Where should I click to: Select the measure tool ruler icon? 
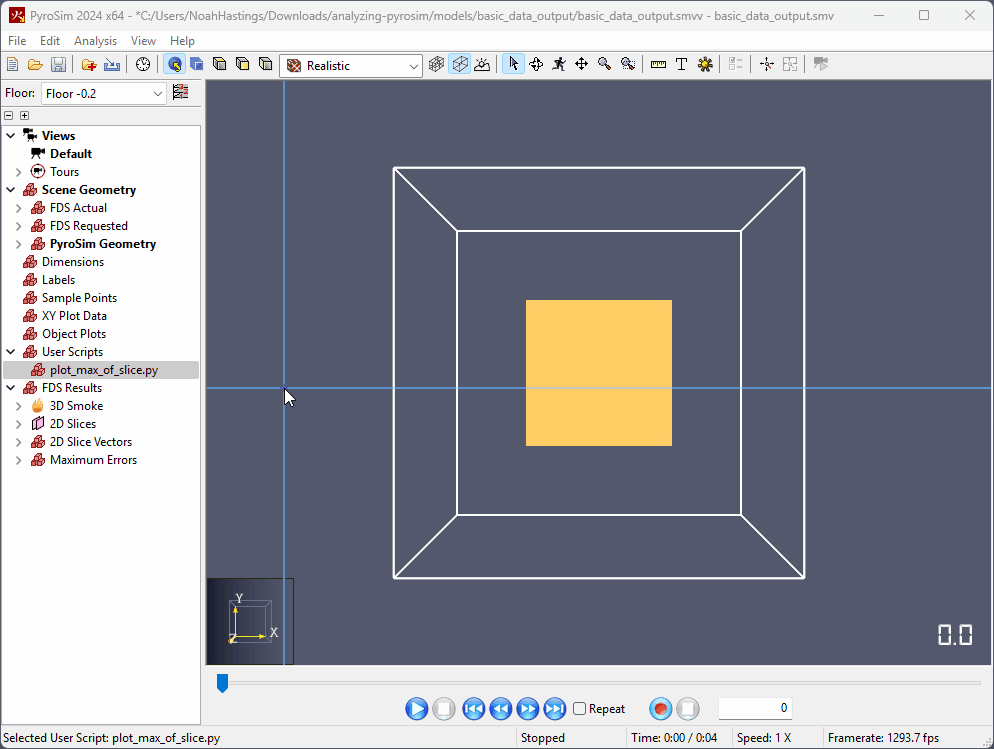(658, 65)
